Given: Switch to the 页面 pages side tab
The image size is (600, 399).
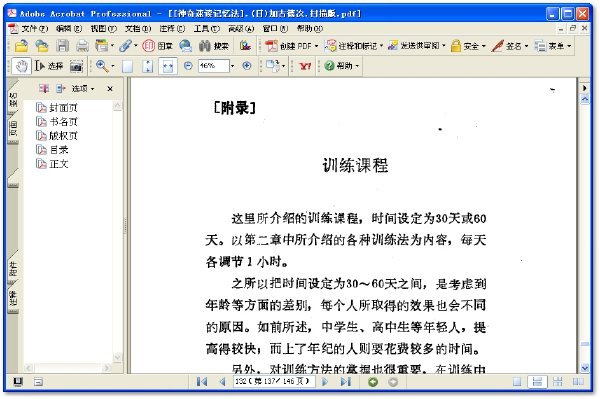Looking at the screenshot, I should pos(13,129).
